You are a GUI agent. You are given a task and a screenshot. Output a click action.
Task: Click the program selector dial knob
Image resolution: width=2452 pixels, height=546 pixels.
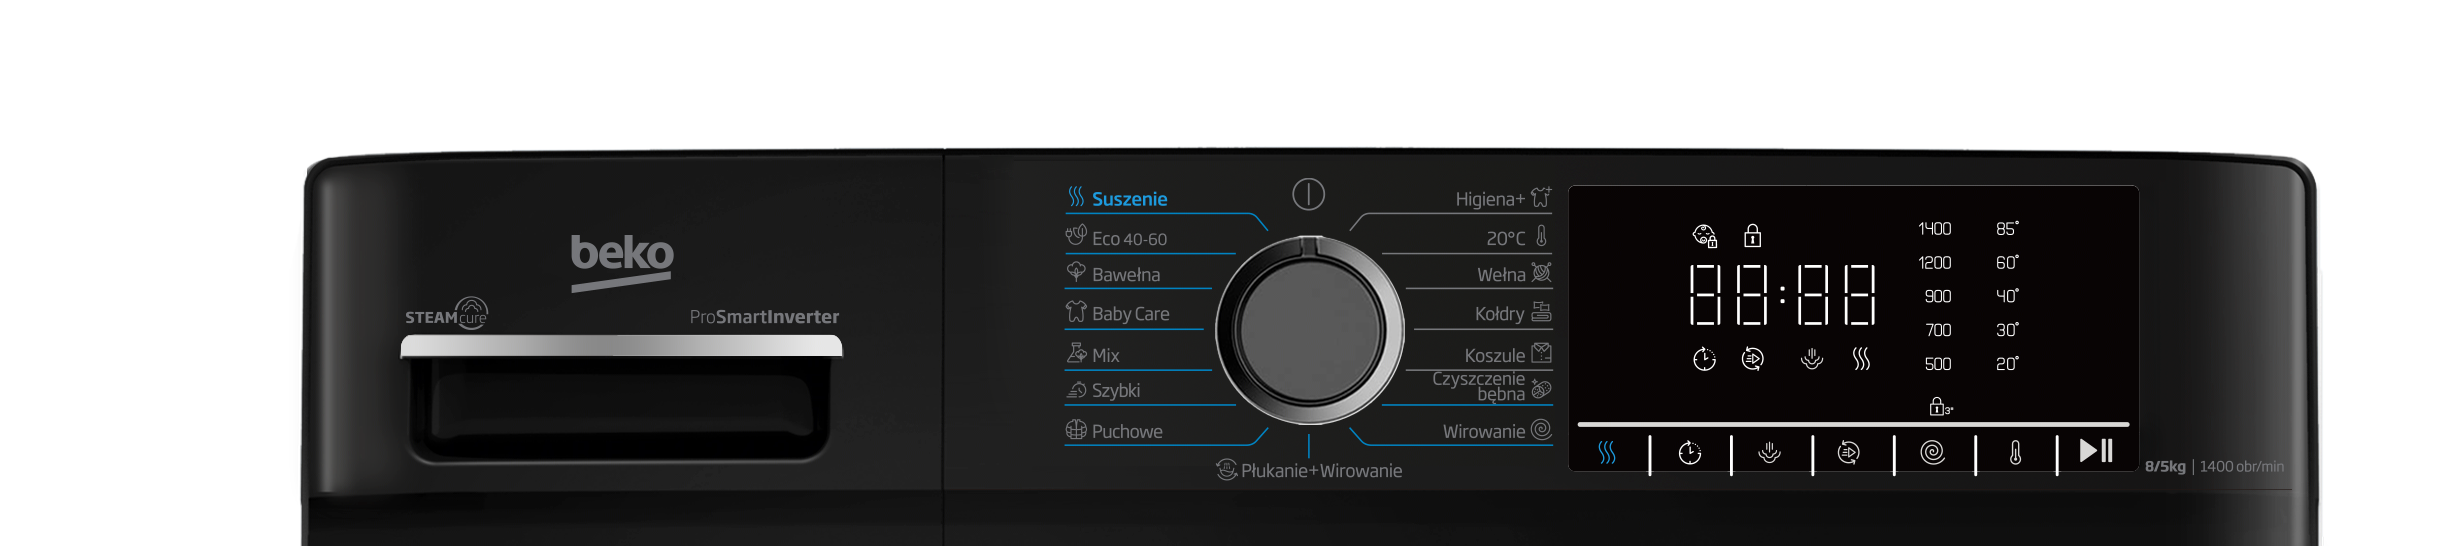tap(1309, 330)
